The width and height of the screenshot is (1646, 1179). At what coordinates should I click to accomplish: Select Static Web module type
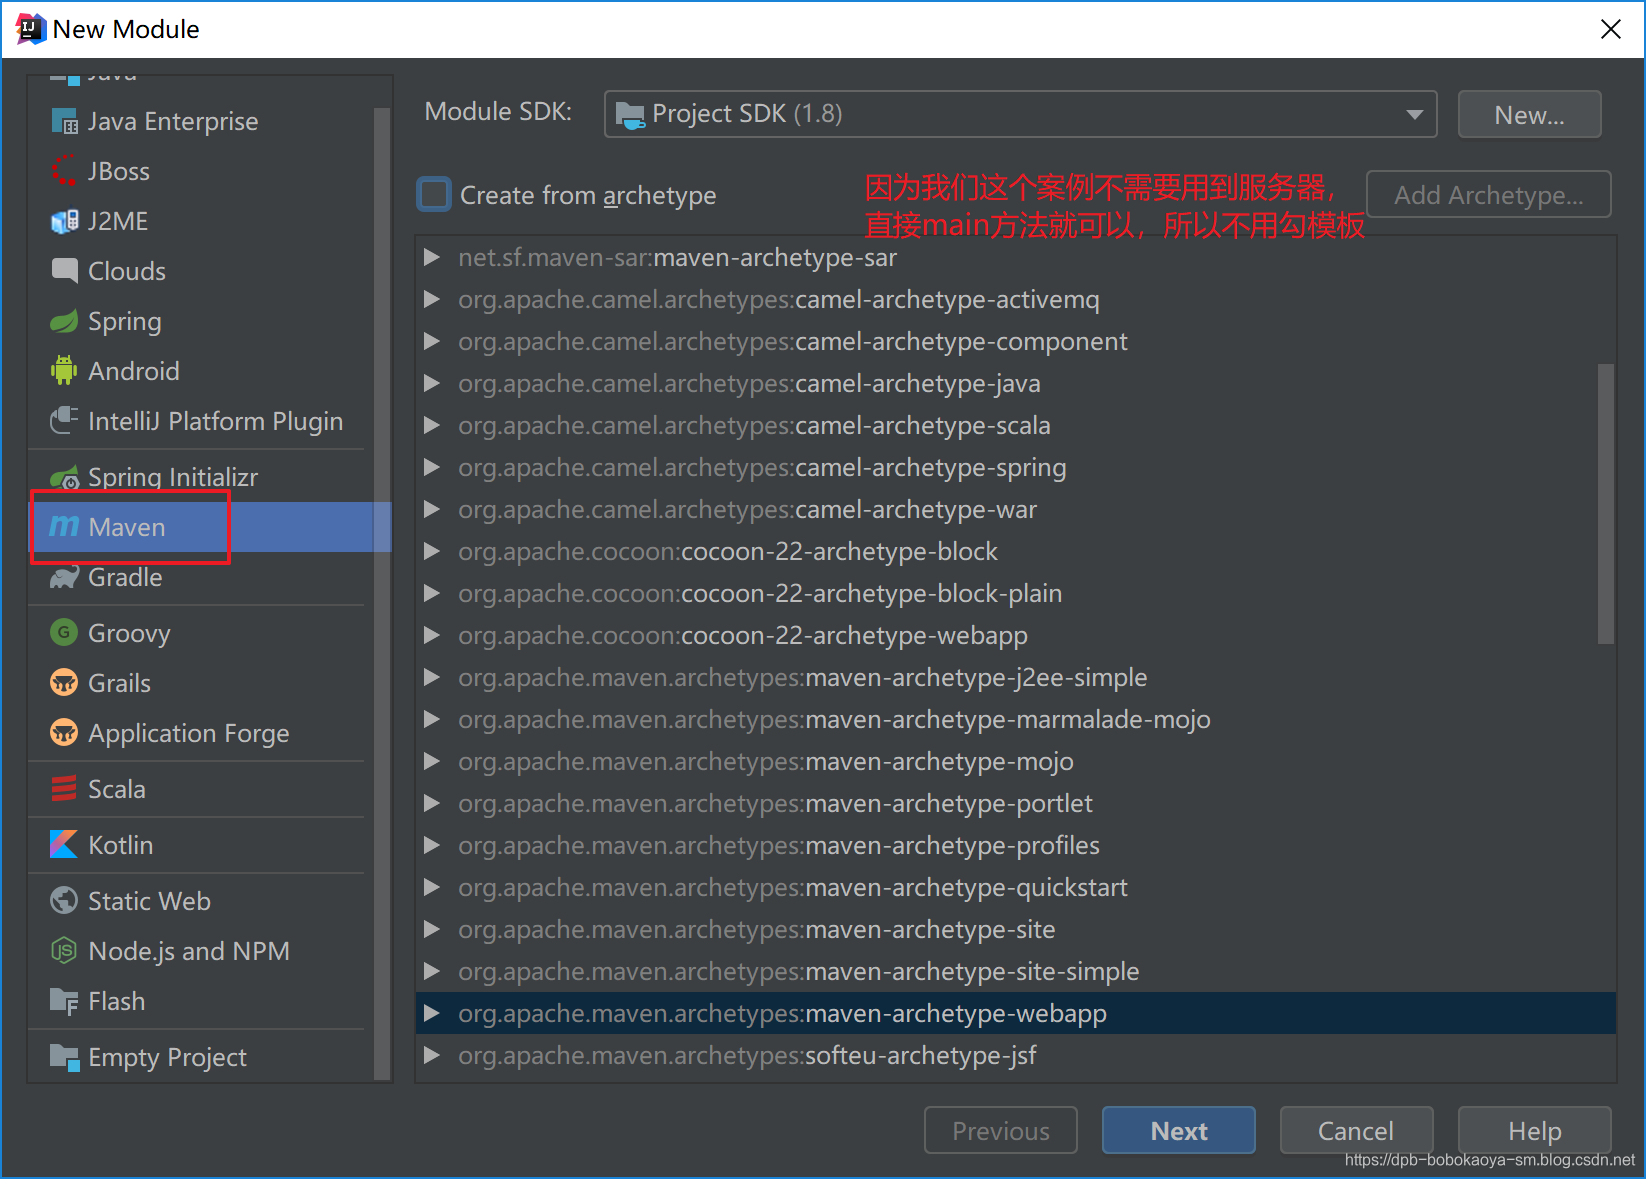tap(202, 901)
